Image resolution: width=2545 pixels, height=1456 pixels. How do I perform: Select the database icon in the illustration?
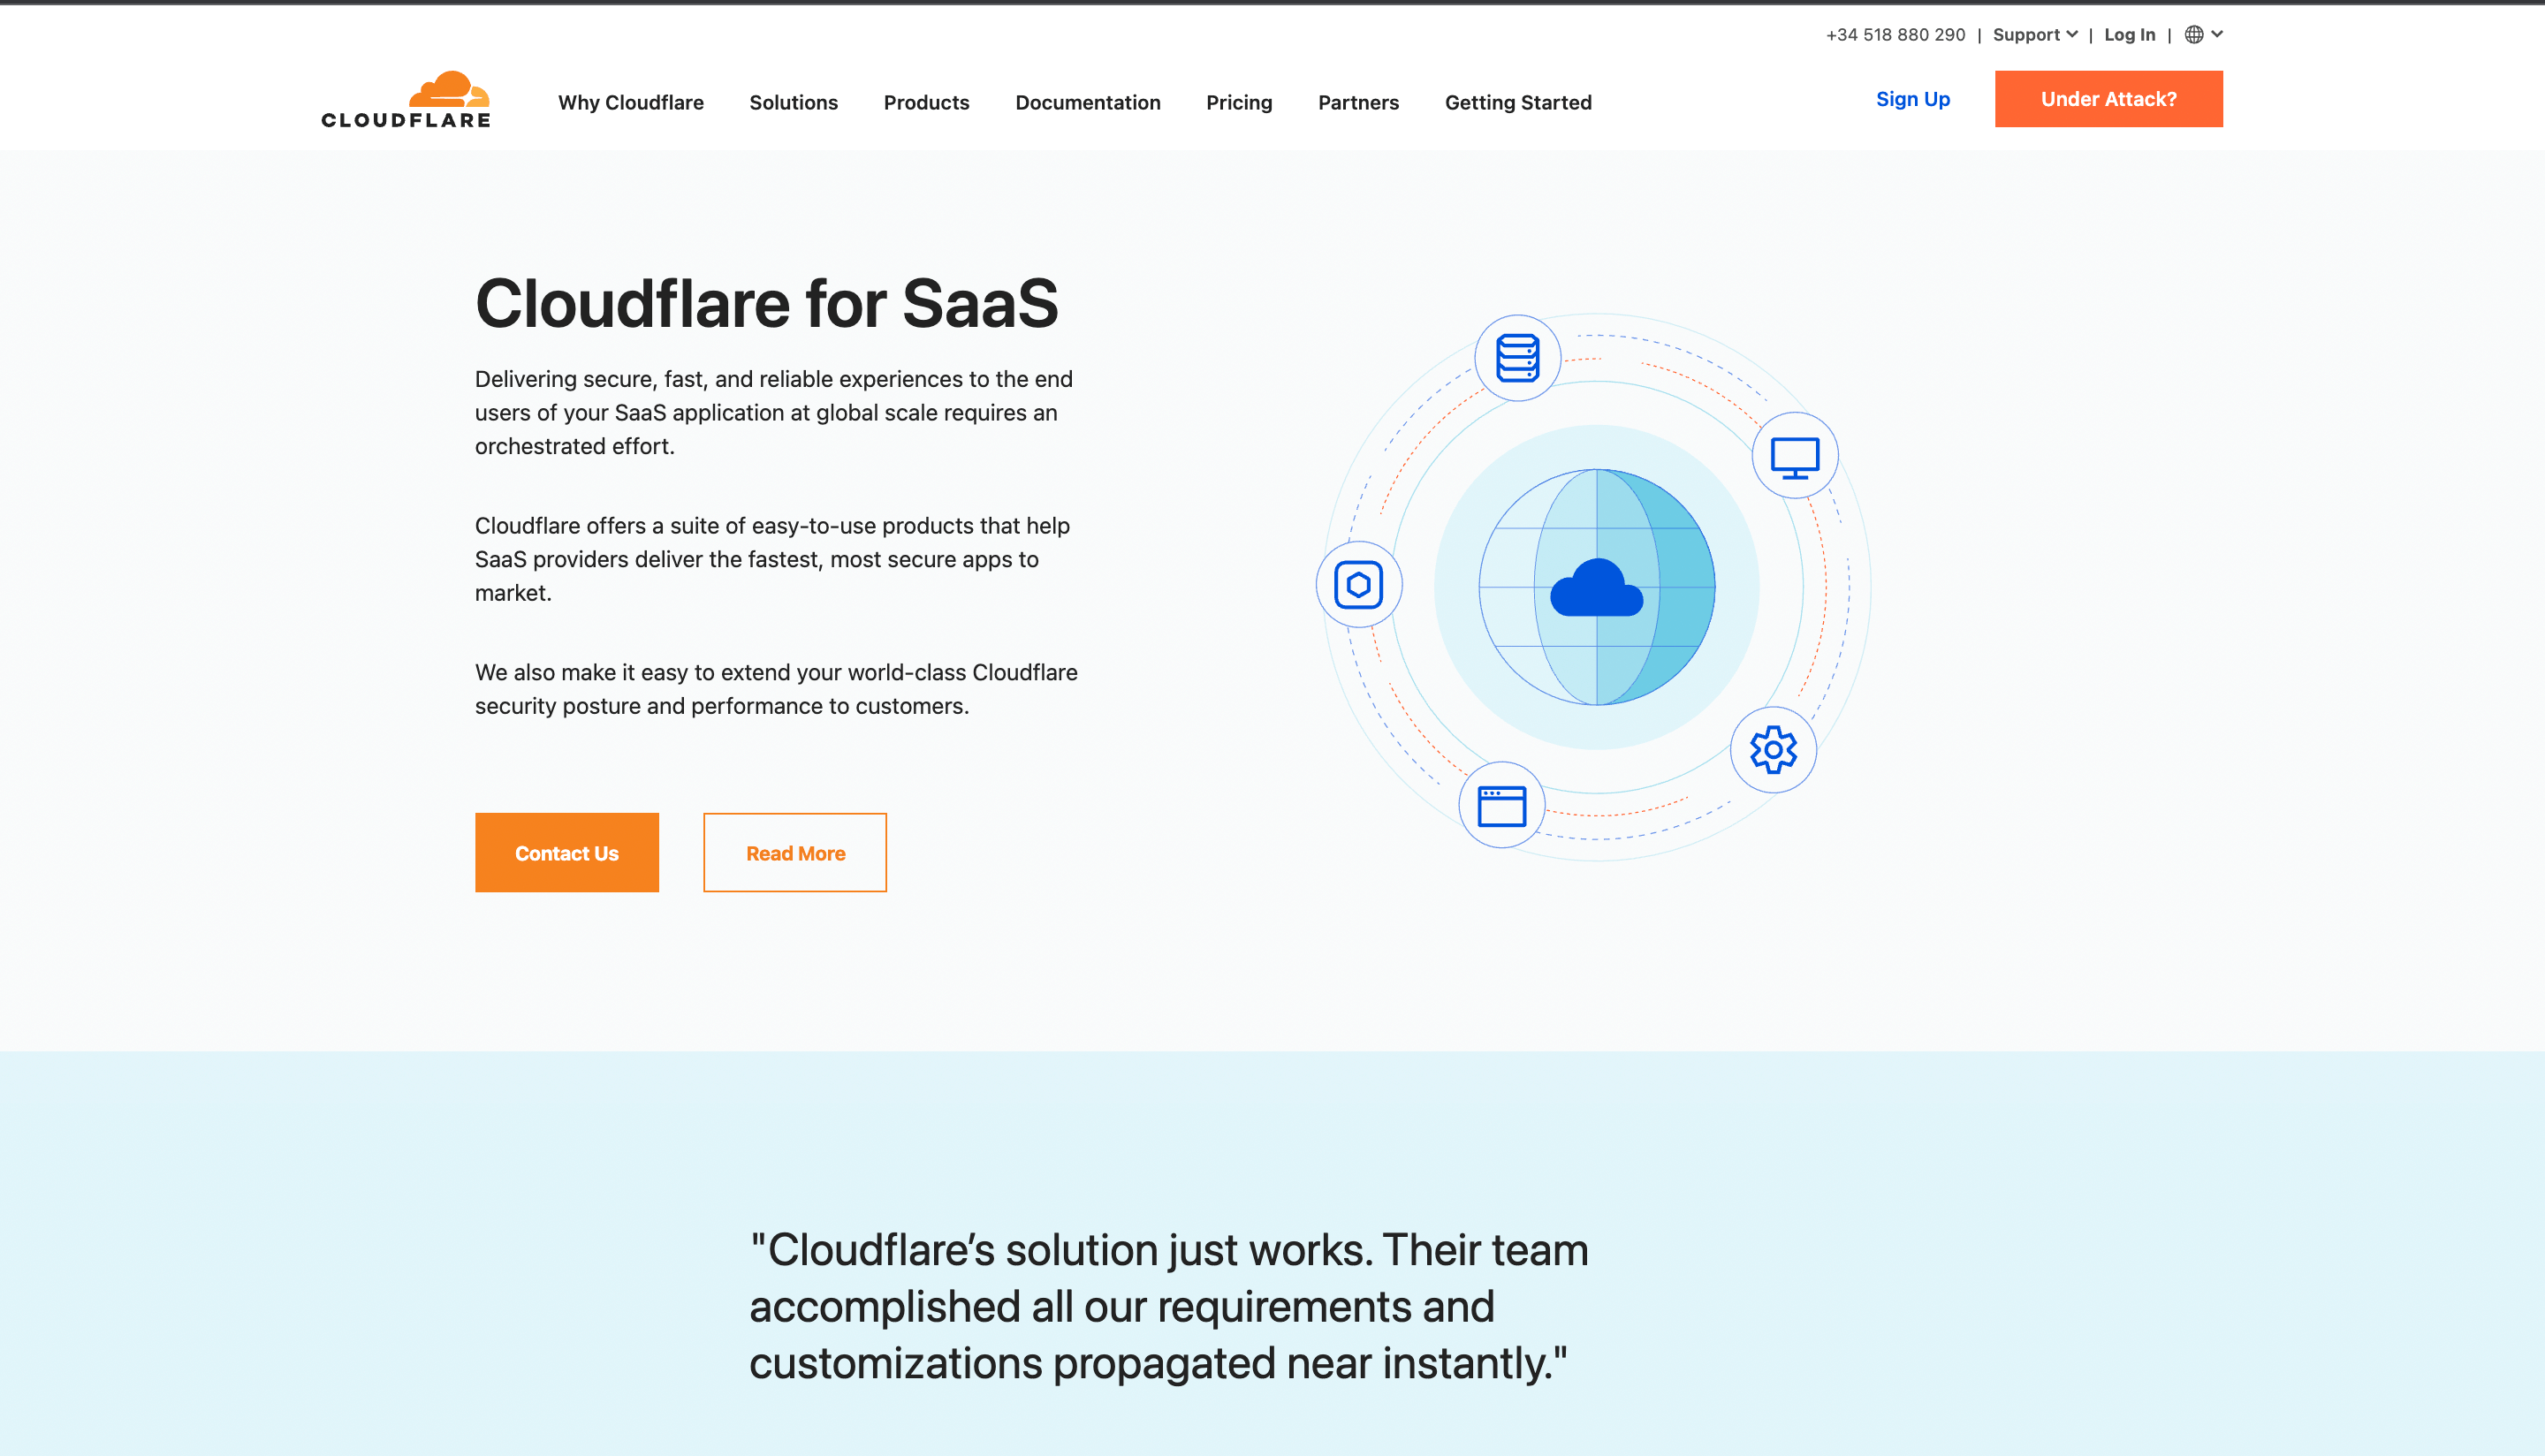(1516, 356)
